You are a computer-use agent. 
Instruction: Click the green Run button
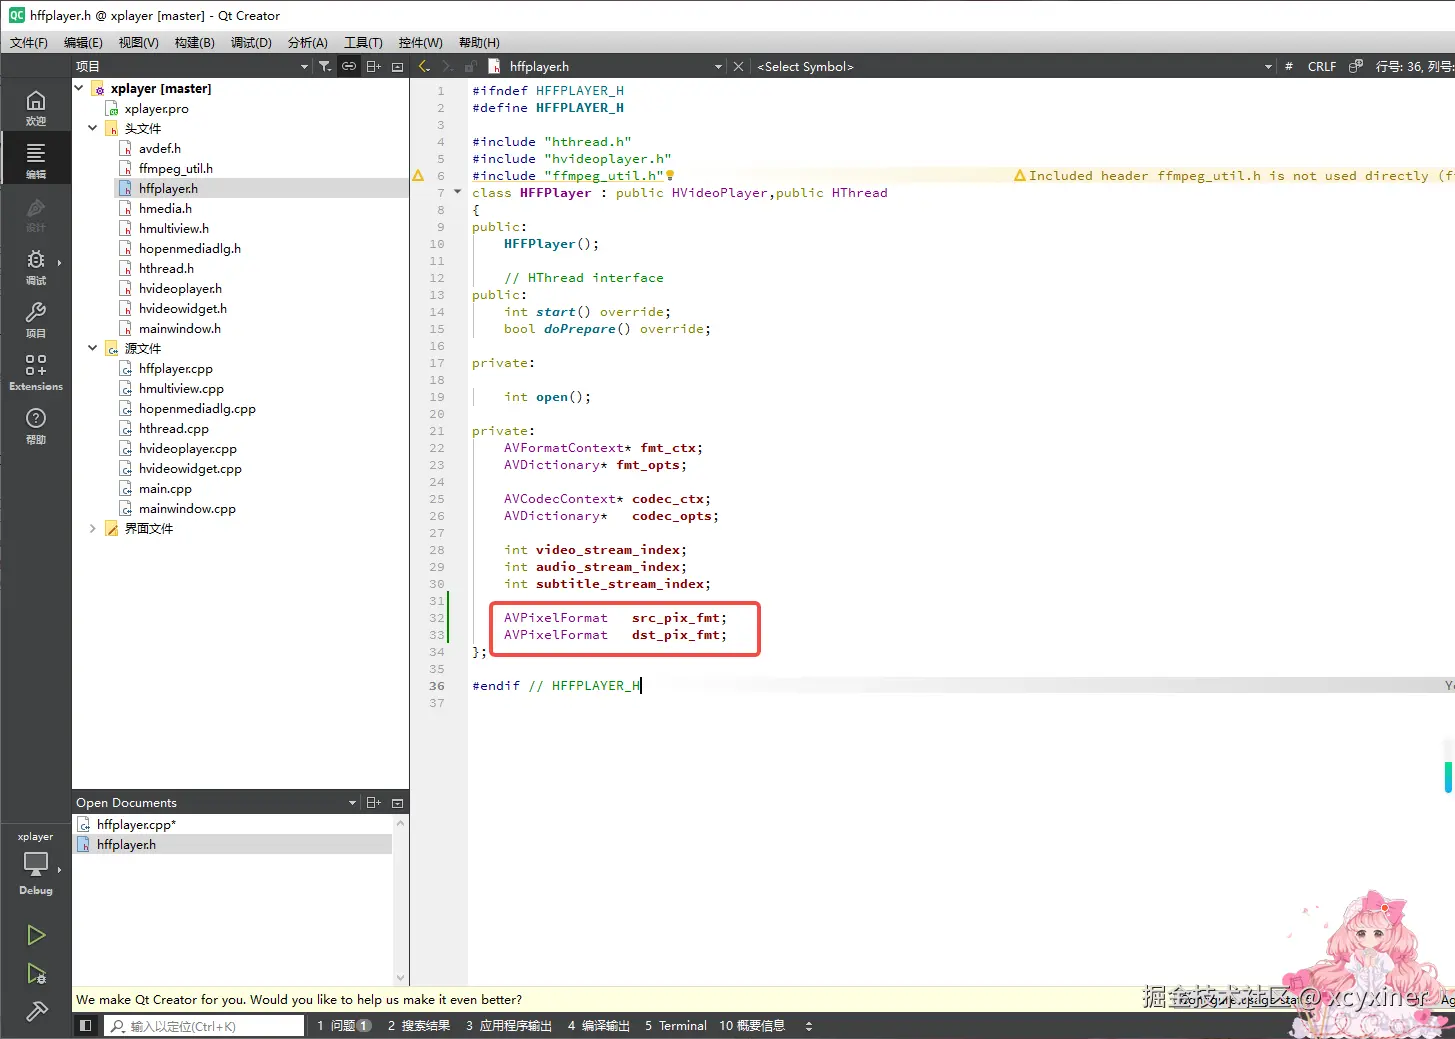coord(36,935)
